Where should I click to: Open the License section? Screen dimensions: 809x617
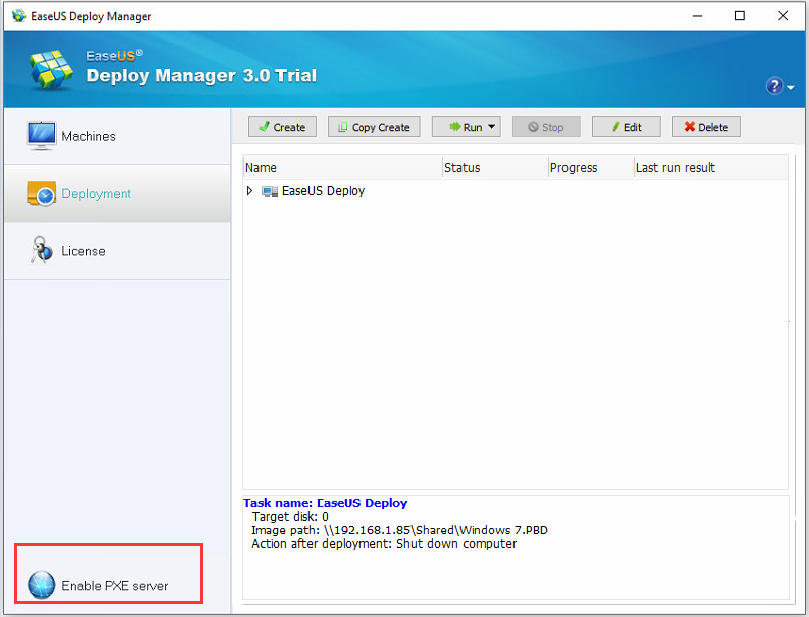pyautogui.click(x=117, y=251)
